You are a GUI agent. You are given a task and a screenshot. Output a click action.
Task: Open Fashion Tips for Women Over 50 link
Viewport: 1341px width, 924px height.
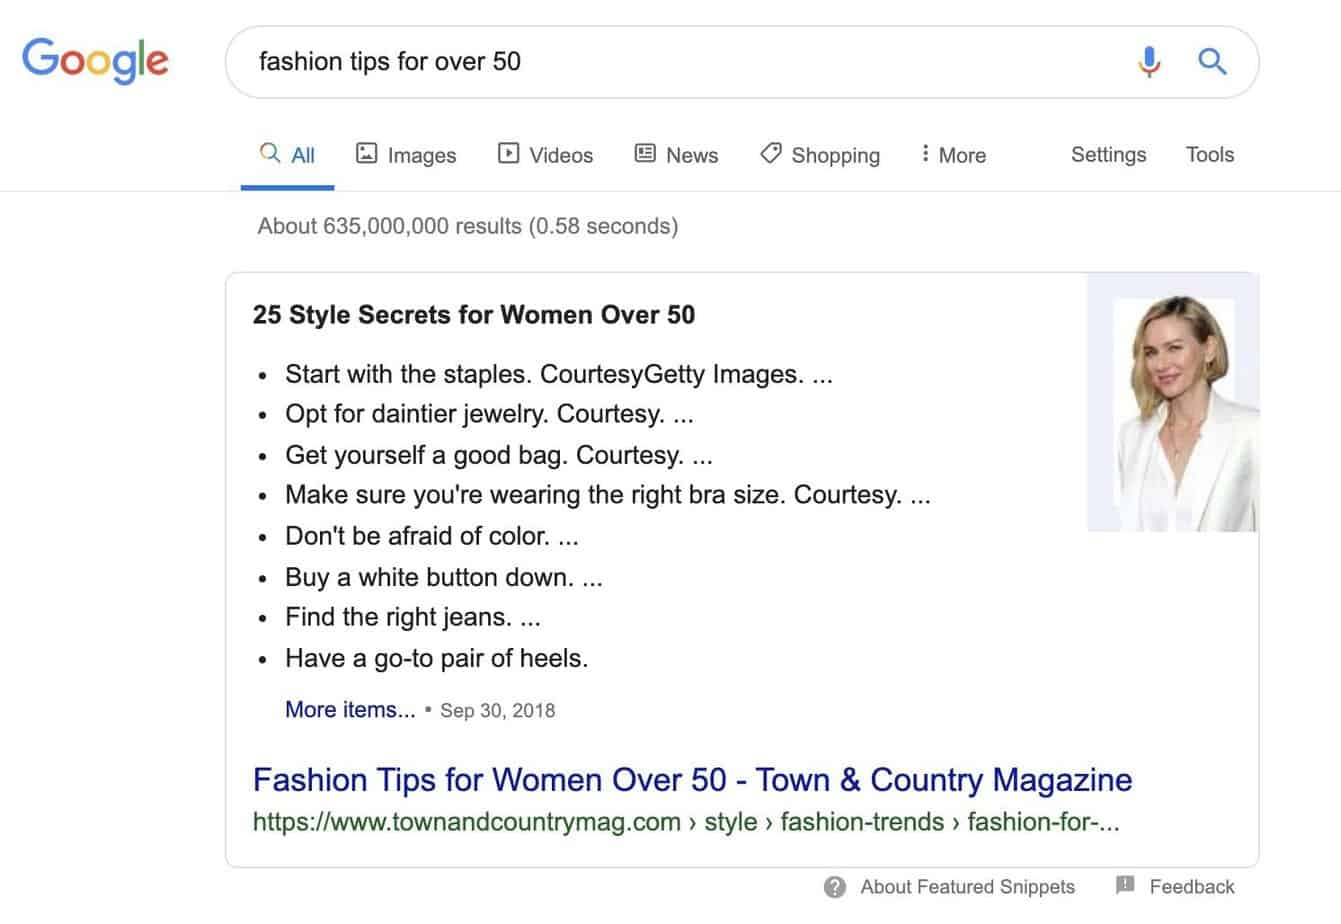click(692, 780)
